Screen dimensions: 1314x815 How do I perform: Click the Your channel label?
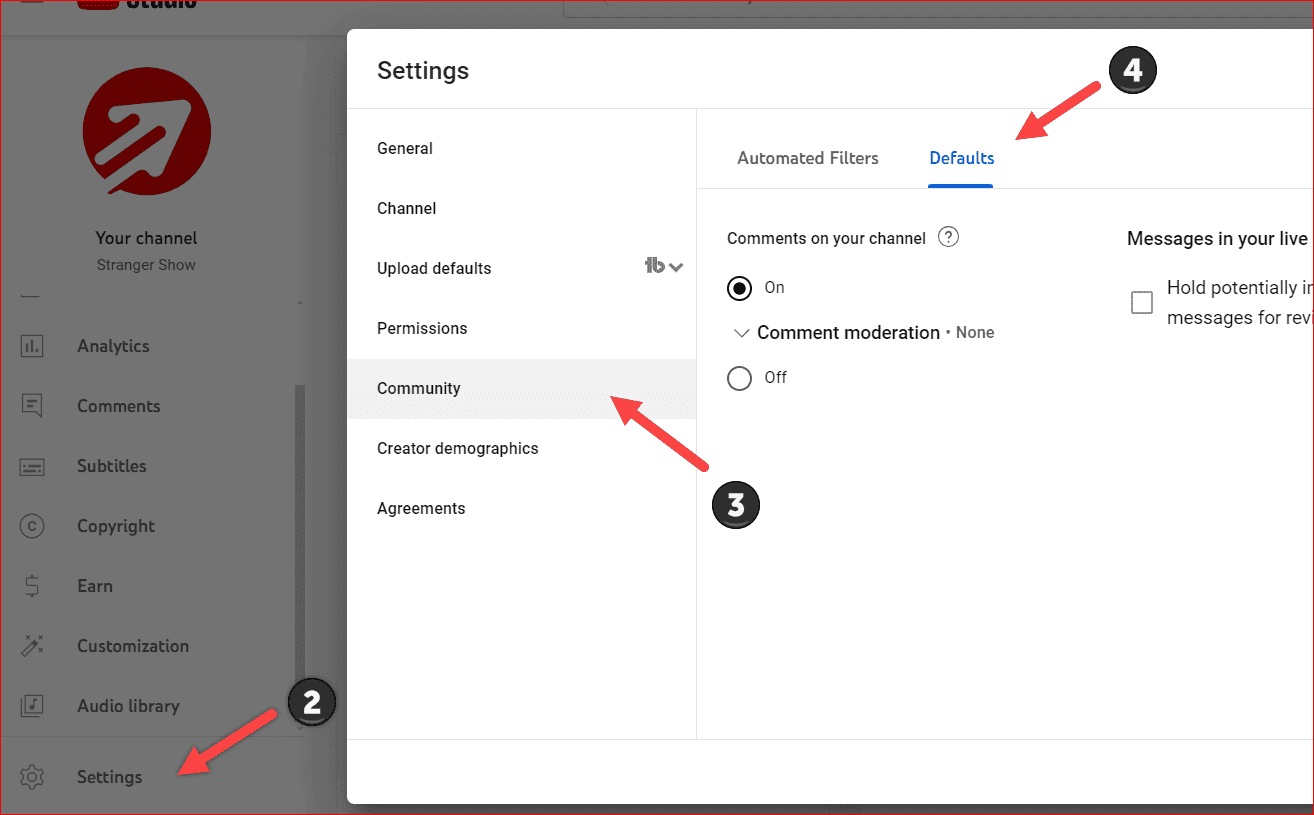tap(146, 238)
